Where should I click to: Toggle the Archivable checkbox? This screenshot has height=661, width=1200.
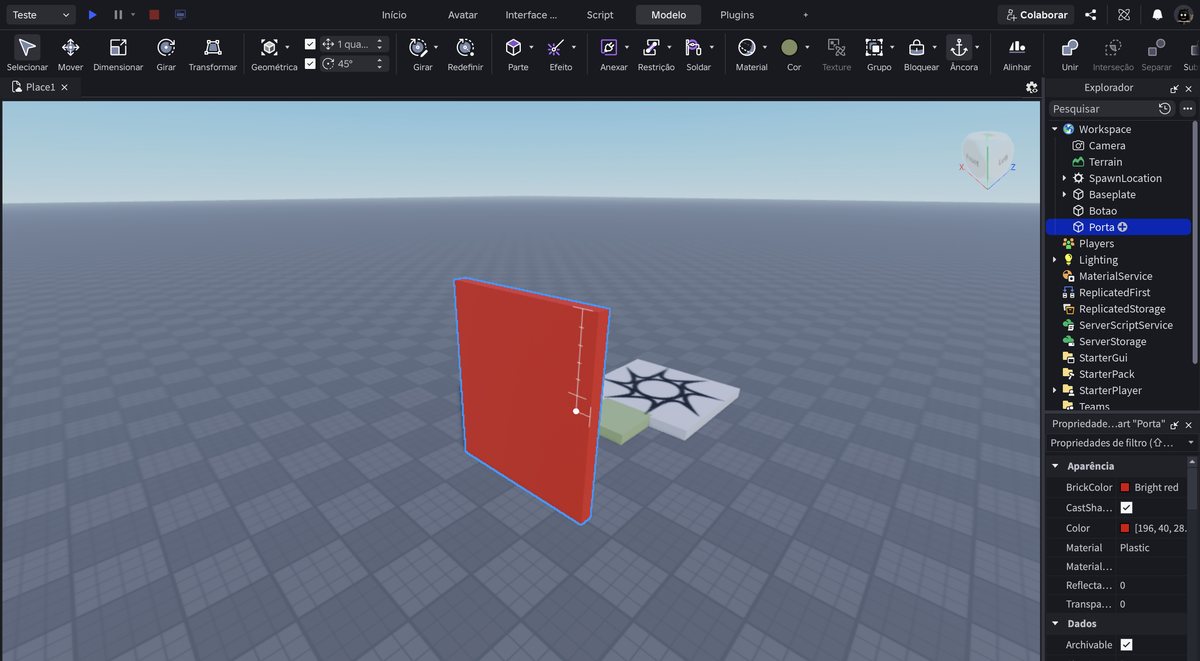[1127, 645]
